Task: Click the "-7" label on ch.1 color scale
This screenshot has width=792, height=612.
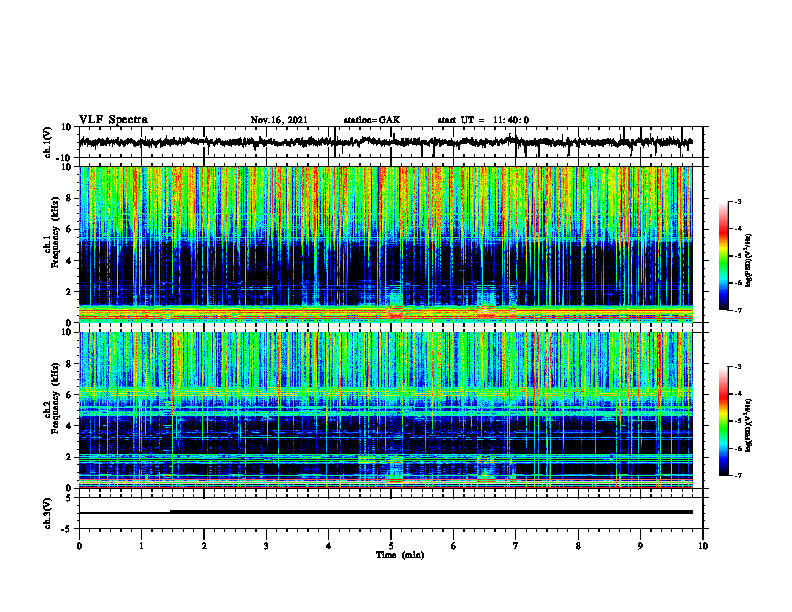Action: (738, 310)
